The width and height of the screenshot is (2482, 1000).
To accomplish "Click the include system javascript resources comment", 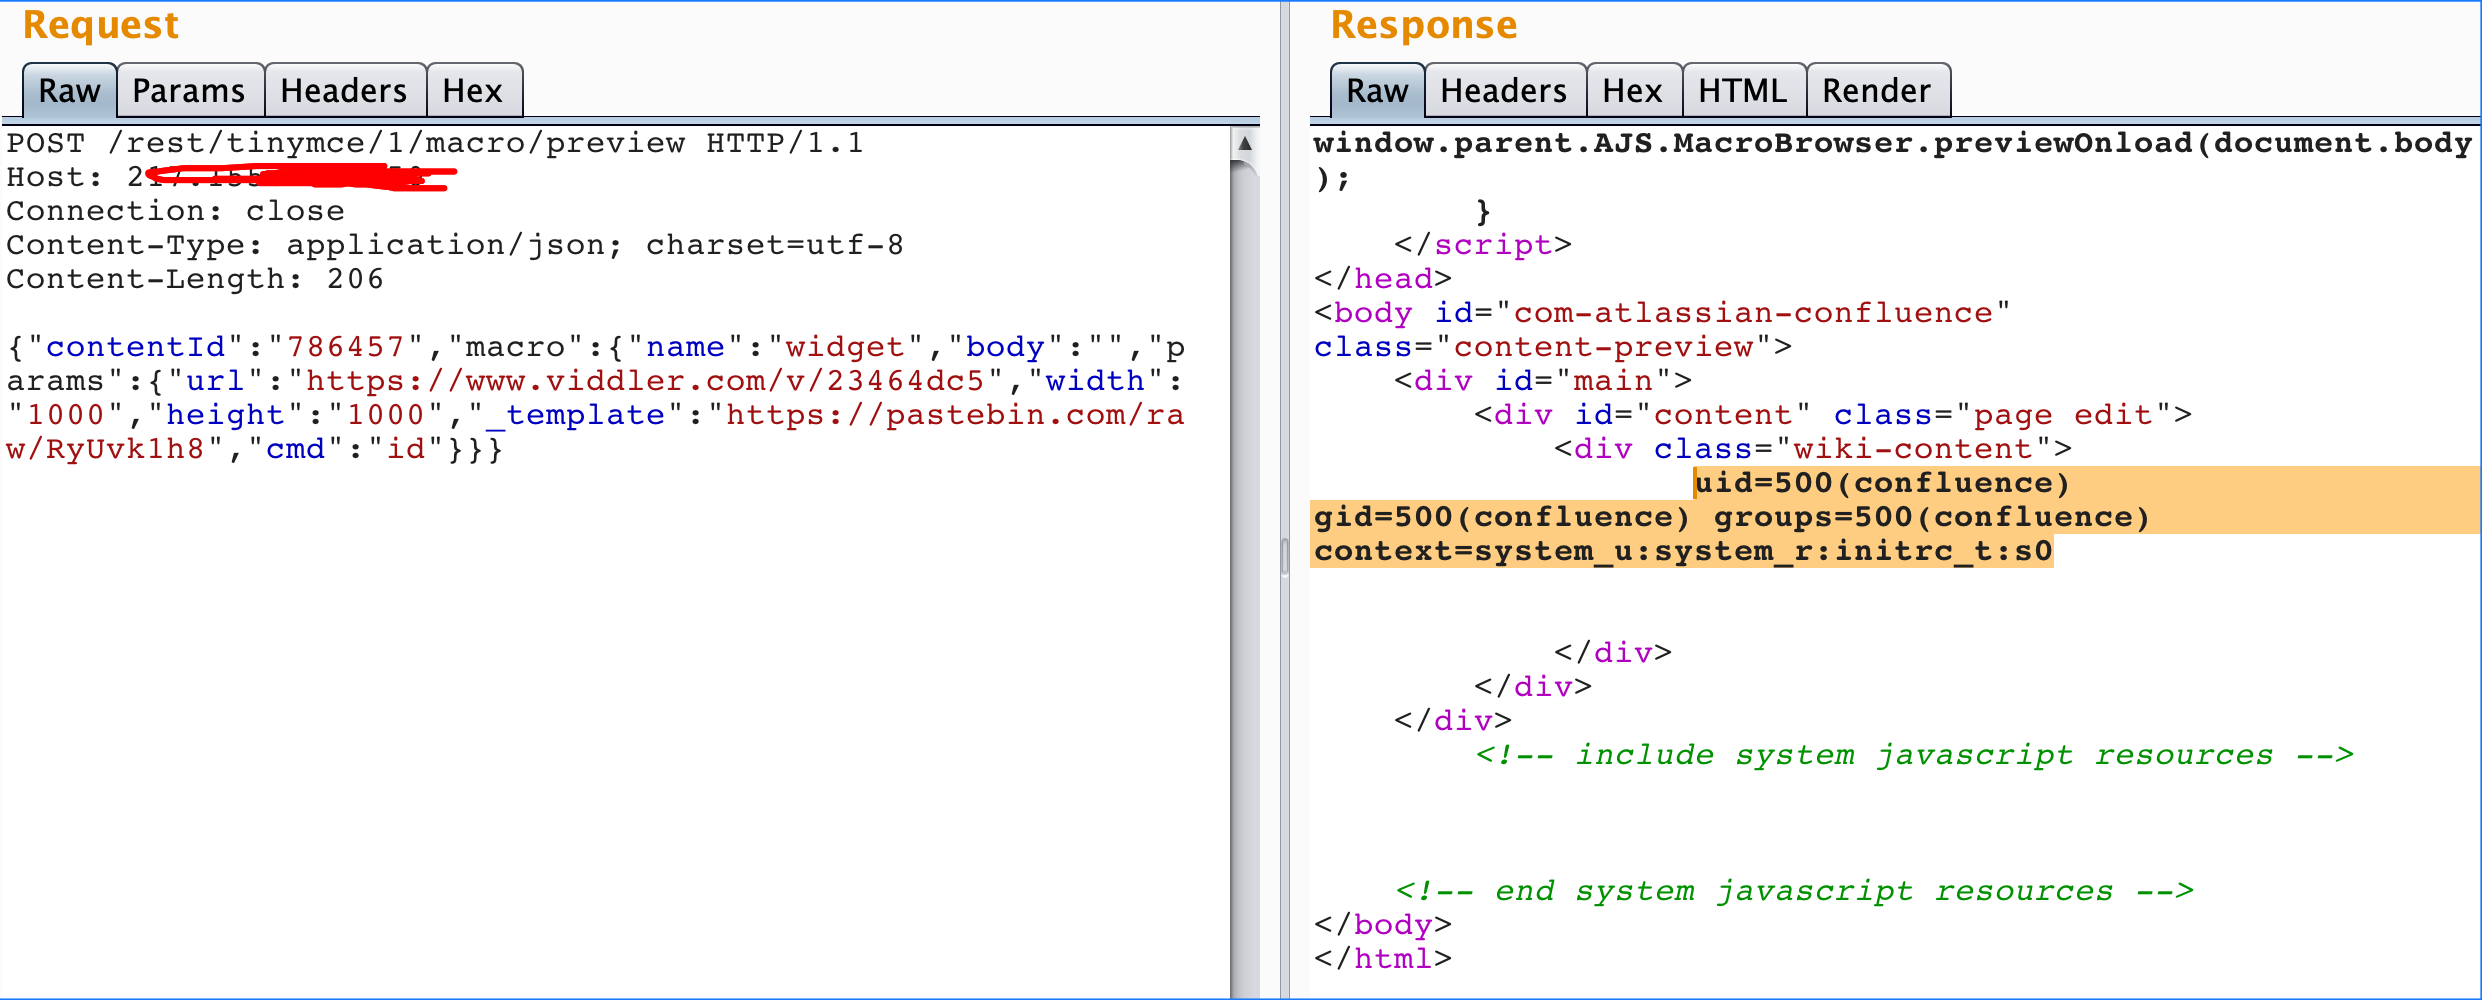I will (1915, 755).
